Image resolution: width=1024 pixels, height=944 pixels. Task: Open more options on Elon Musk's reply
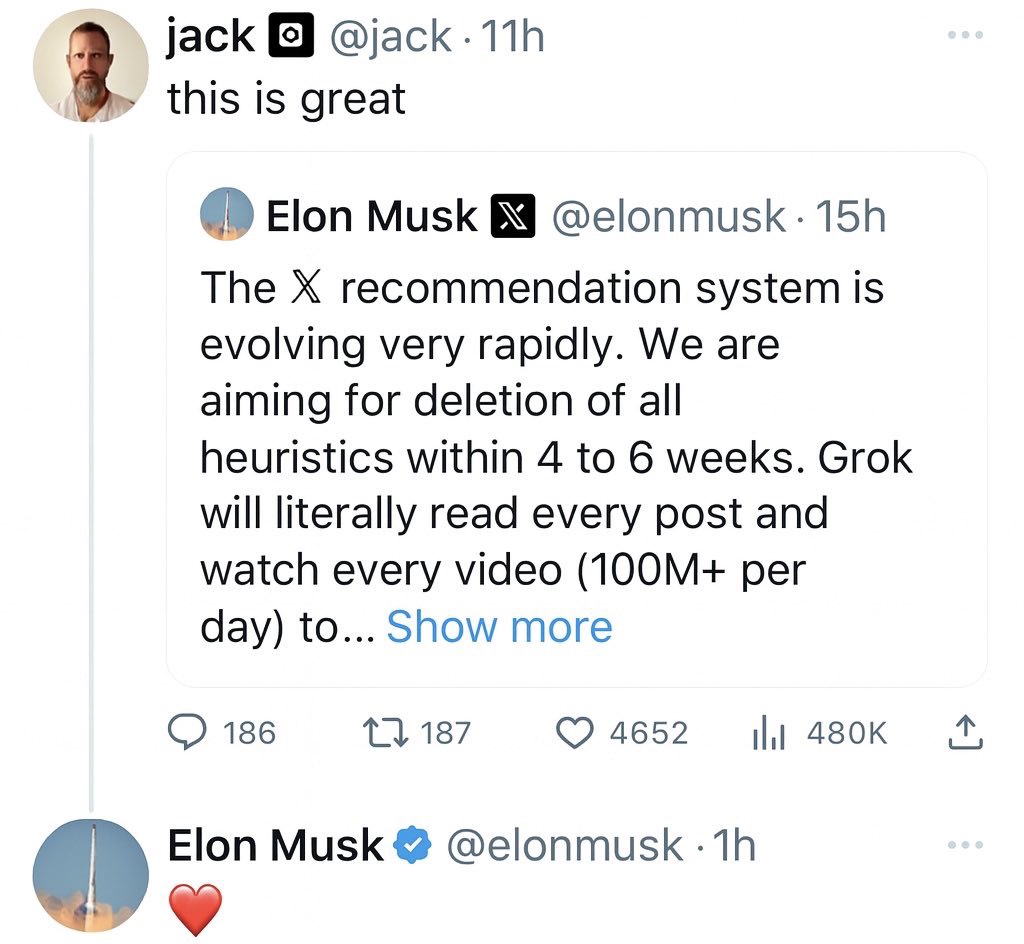pyautogui.click(x=965, y=846)
